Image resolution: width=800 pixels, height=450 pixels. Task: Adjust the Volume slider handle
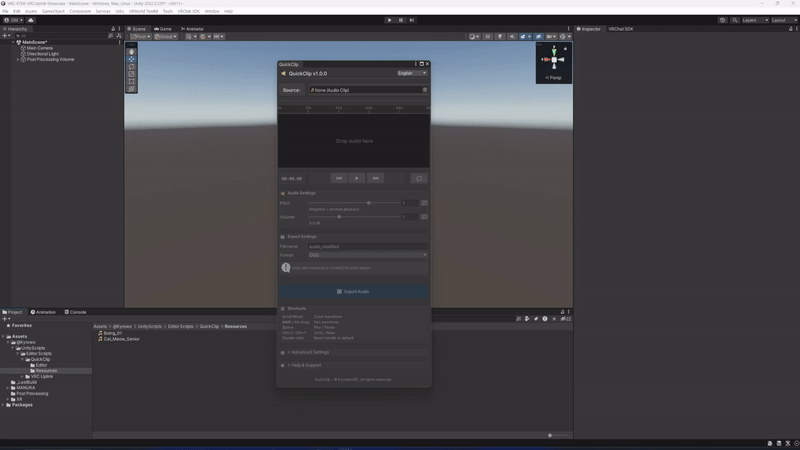[339, 217]
